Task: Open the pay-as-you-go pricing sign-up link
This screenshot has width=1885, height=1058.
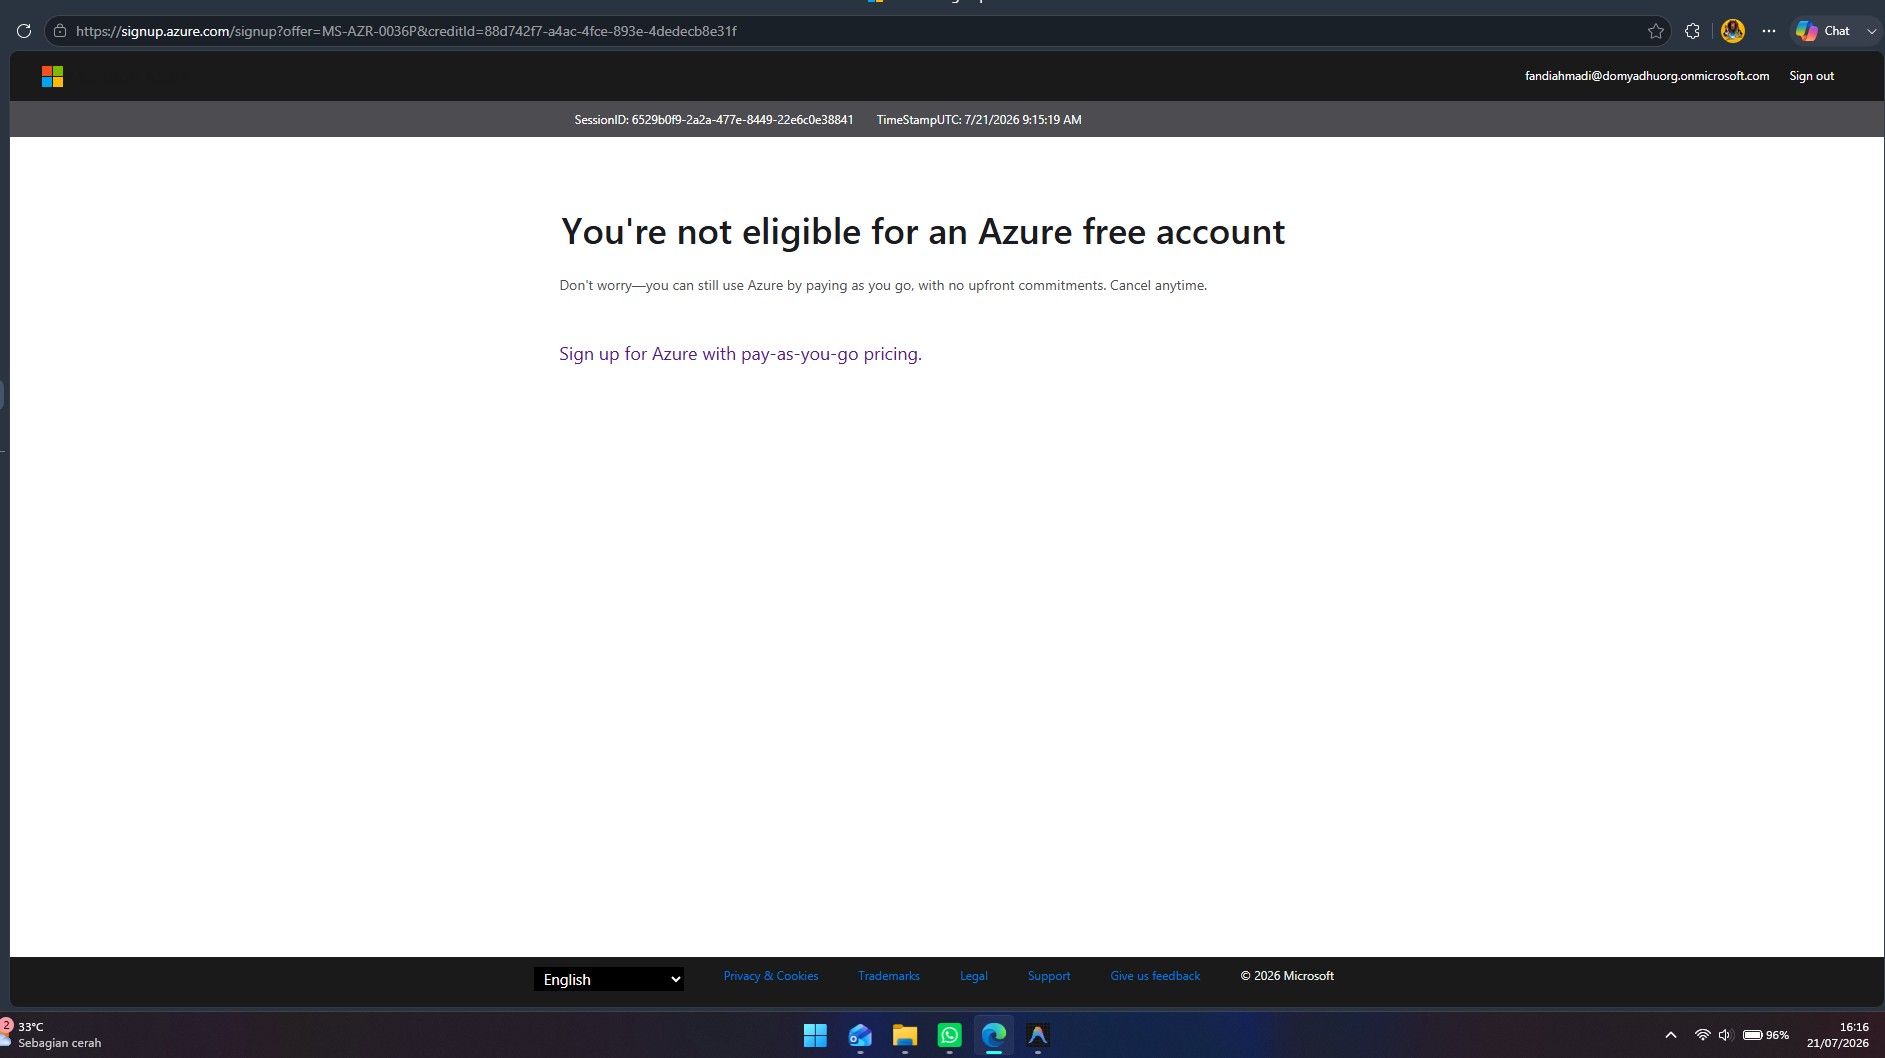Action: [x=740, y=354]
